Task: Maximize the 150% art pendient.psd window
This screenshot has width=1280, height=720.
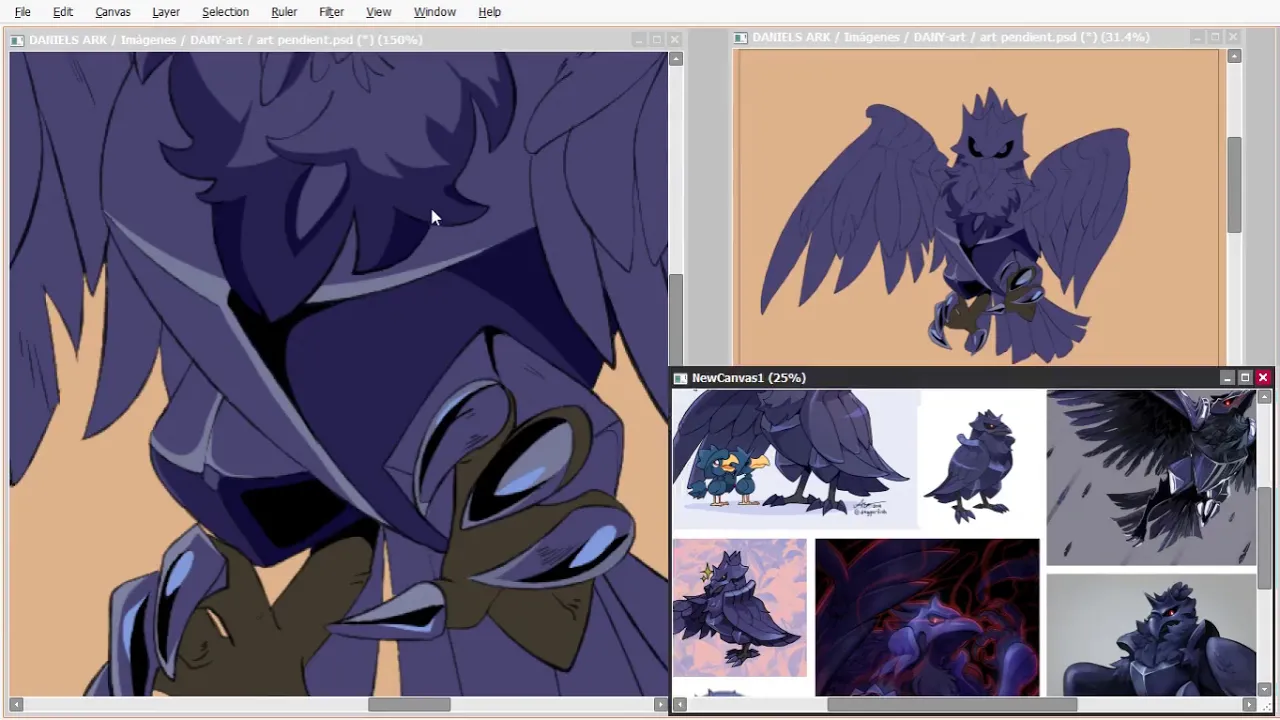Action: point(656,39)
